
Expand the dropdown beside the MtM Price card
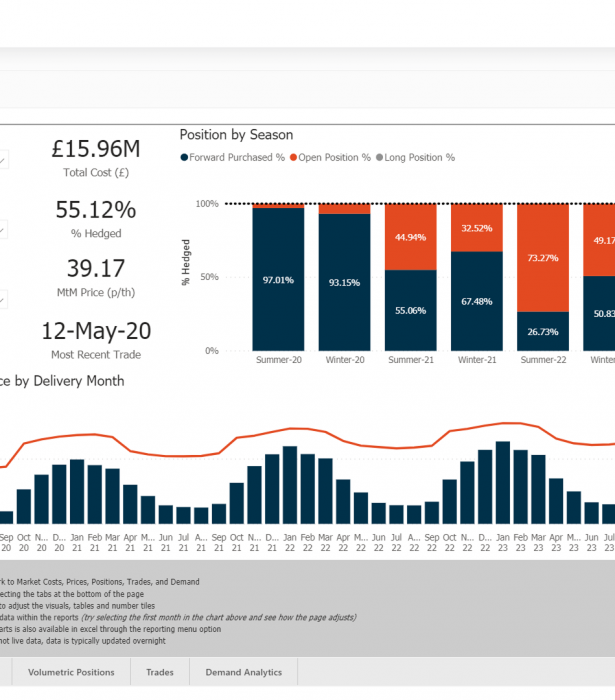coord(3,298)
